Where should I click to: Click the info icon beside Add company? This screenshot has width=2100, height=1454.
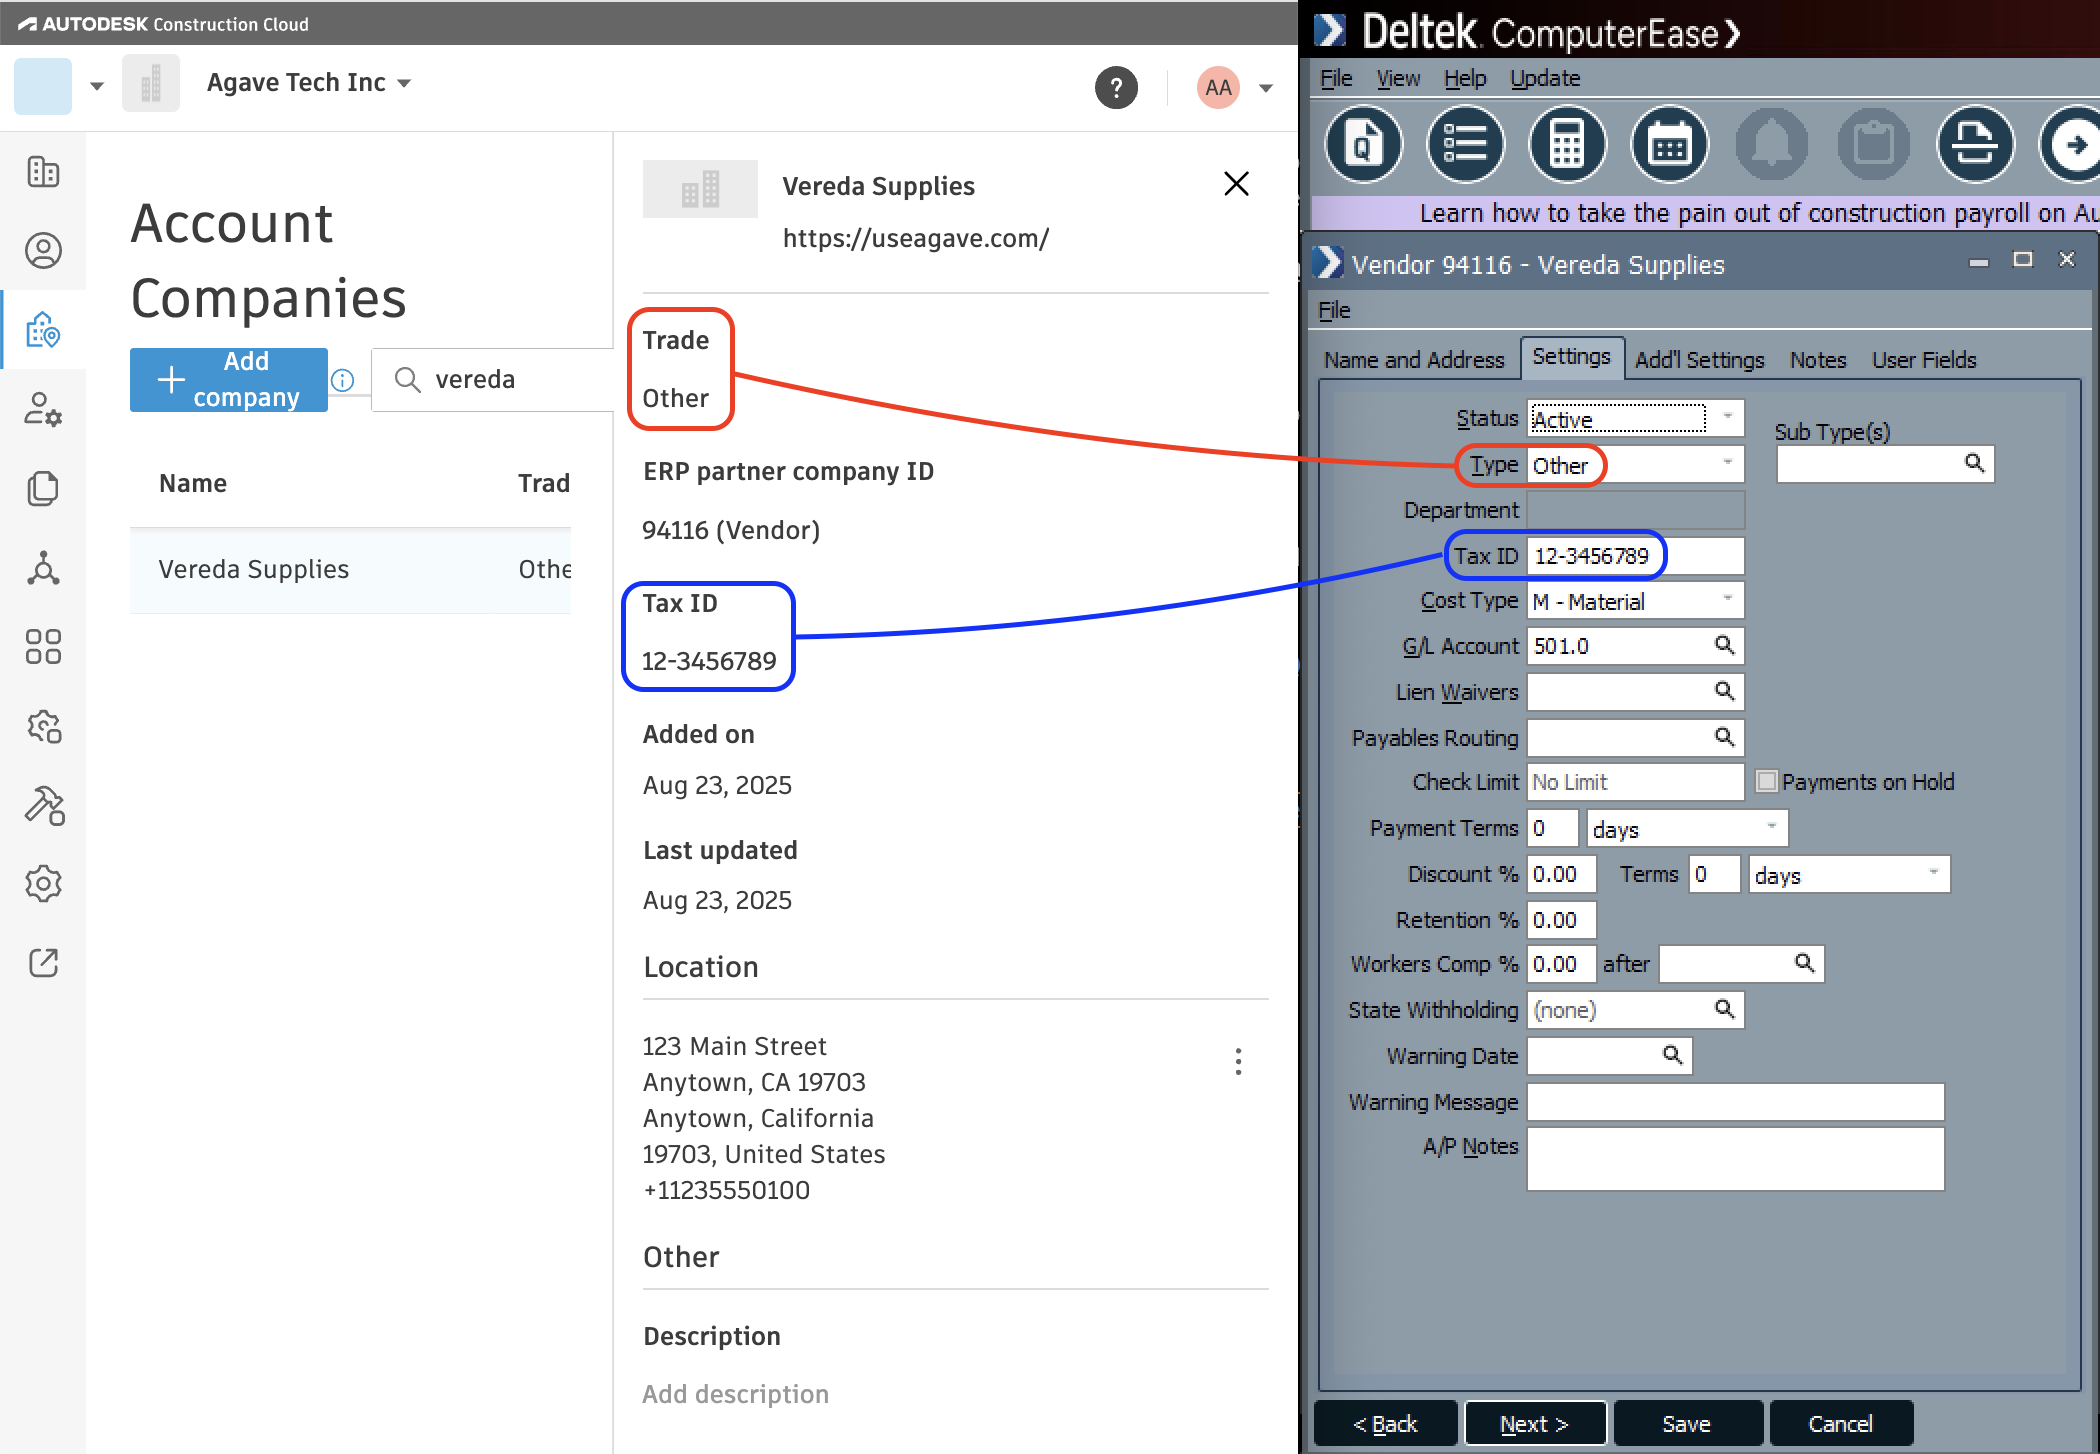[342, 380]
